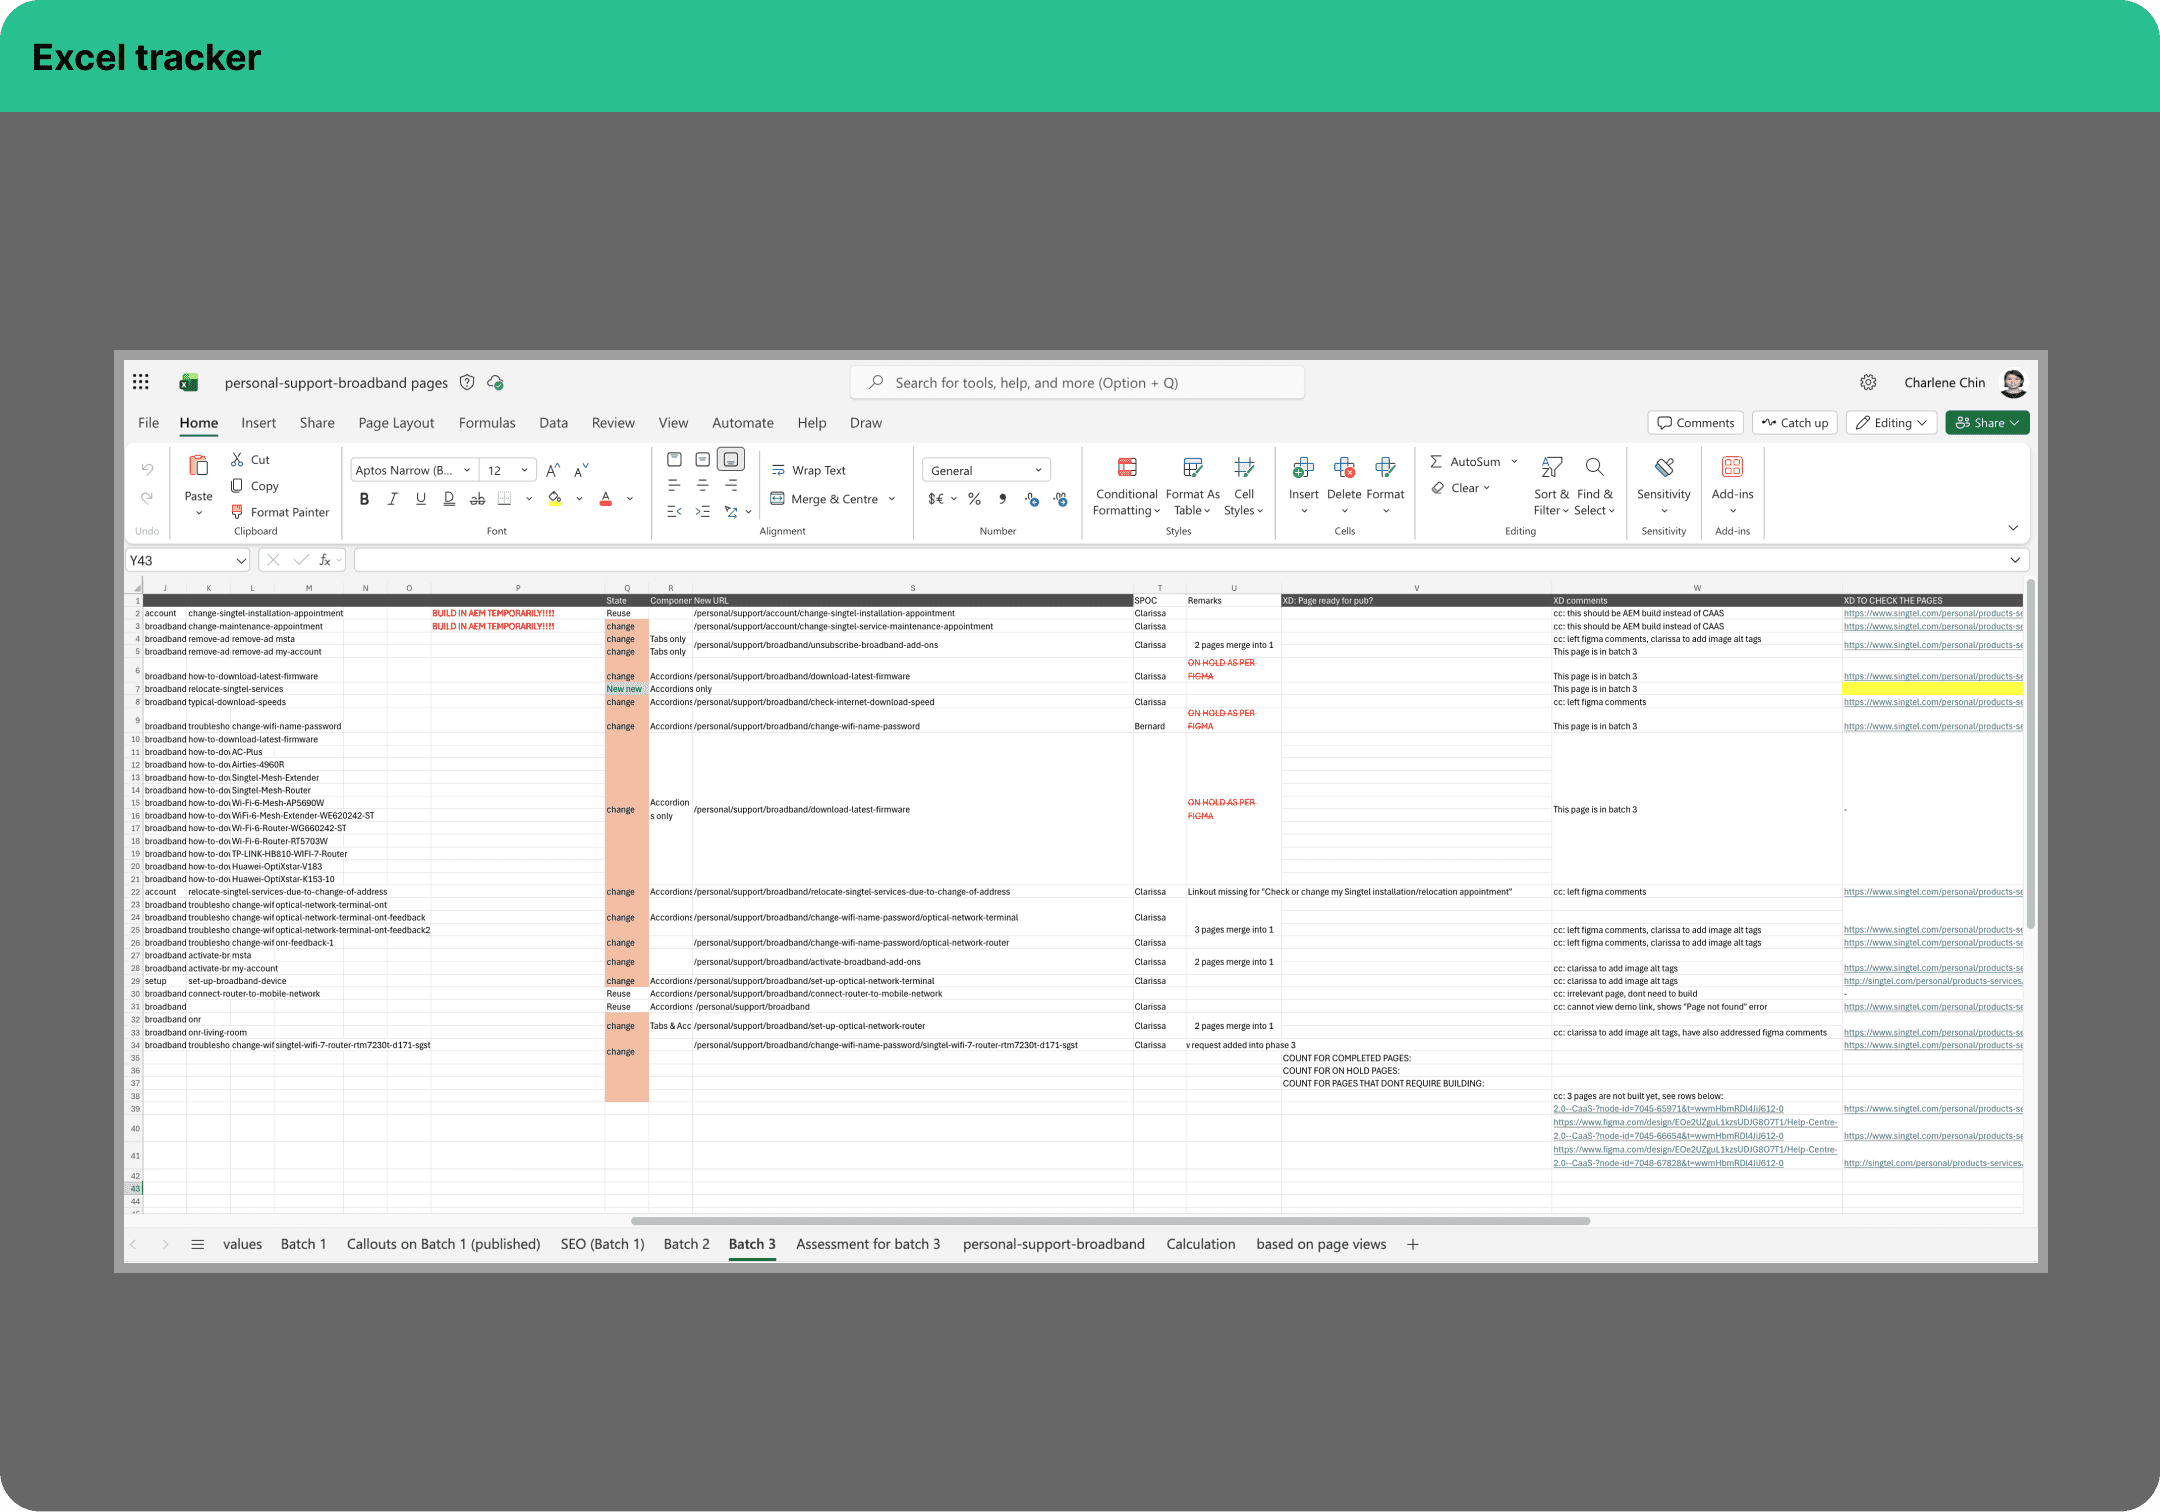The height and width of the screenshot is (1512, 2160).
Task: Open the font name dropdown
Action: coord(466,470)
